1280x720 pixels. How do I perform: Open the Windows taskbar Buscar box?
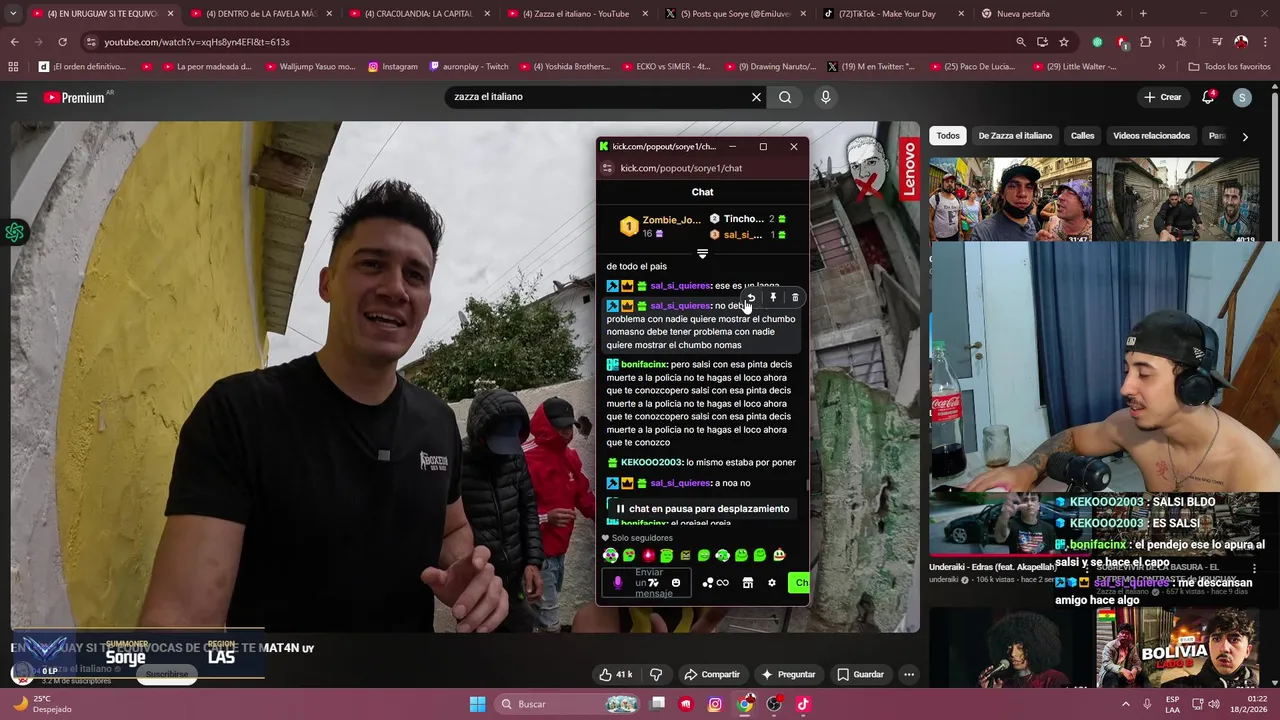[567, 704]
